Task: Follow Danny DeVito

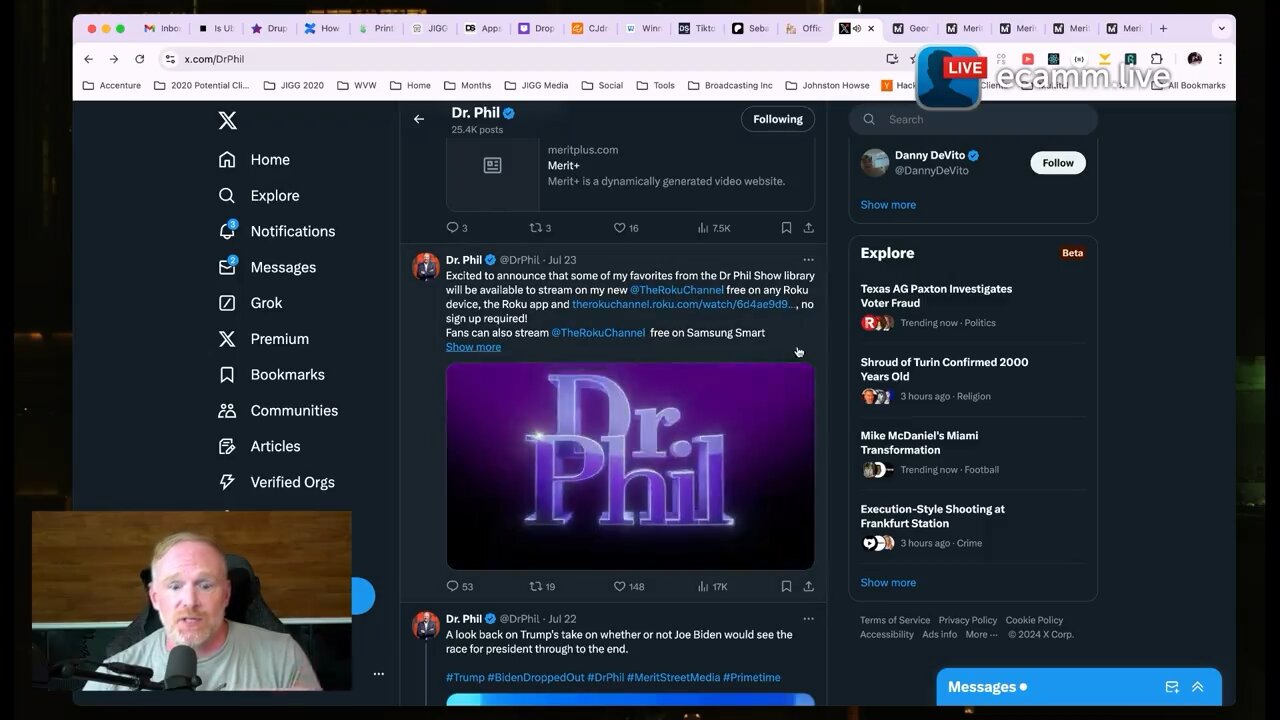Action: click(1058, 163)
